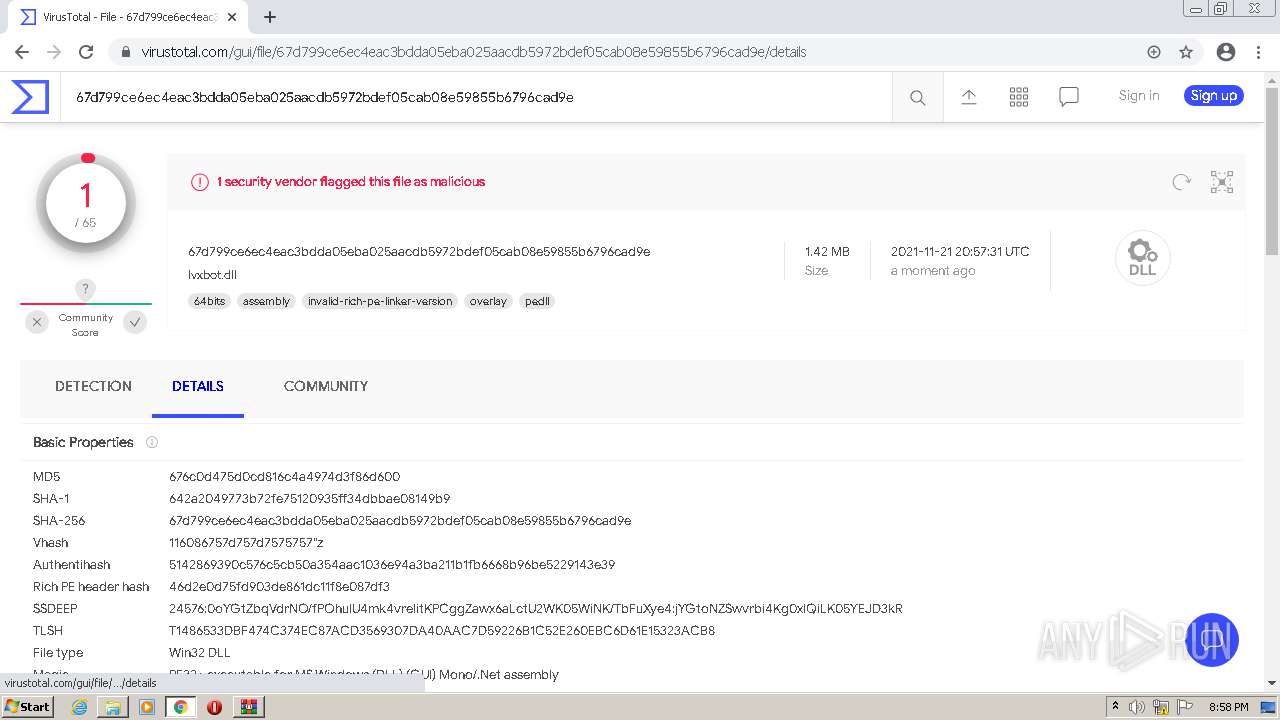
Task: Close the VirusTotal browser tab
Action: [x=230, y=17]
